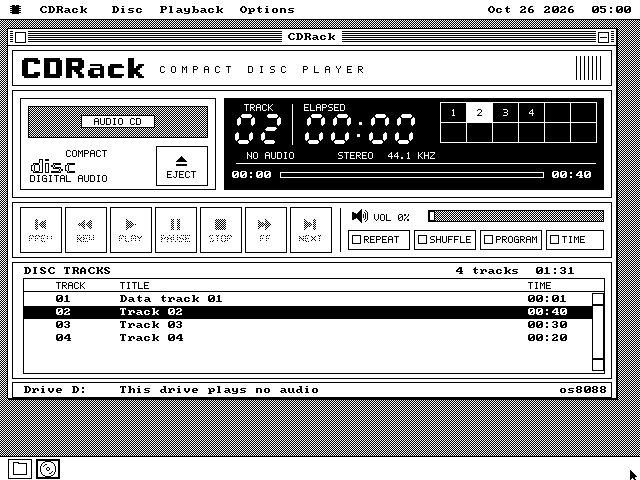Click the 'Oct 26 2026' menu bar date
Viewport: 640px width, 480px height.
[x=531, y=9]
